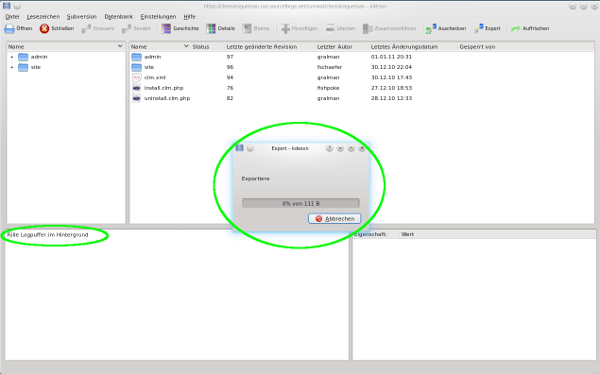Click the file list Name column sort arrow
The height and width of the screenshot is (374, 600).
[186, 46]
